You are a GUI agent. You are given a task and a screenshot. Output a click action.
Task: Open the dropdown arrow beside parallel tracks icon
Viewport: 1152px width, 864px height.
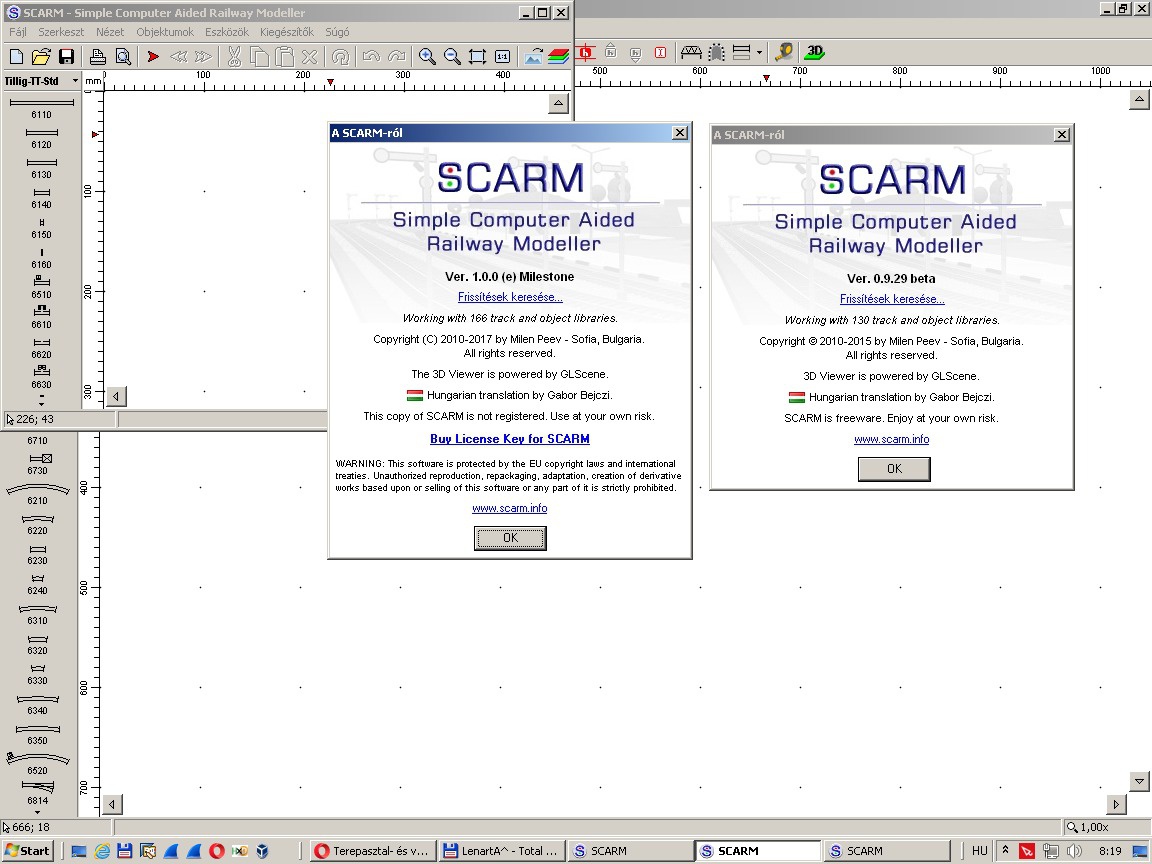[x=759, y=52]
